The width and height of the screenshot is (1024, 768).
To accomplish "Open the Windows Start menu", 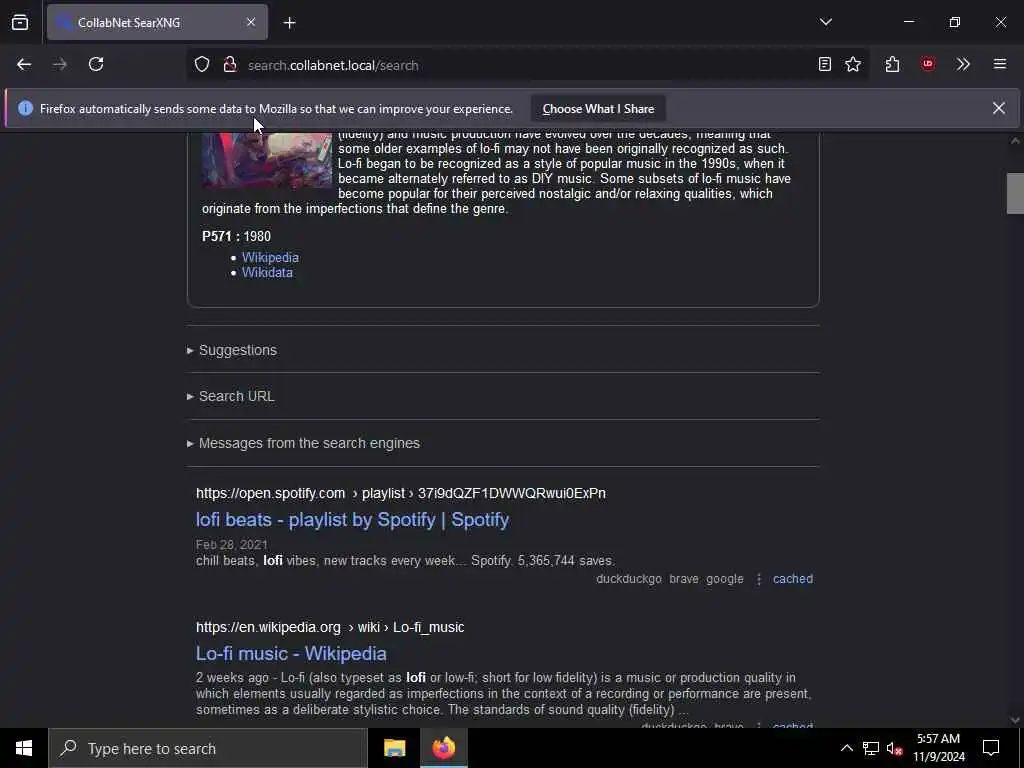I will point(24,748).
